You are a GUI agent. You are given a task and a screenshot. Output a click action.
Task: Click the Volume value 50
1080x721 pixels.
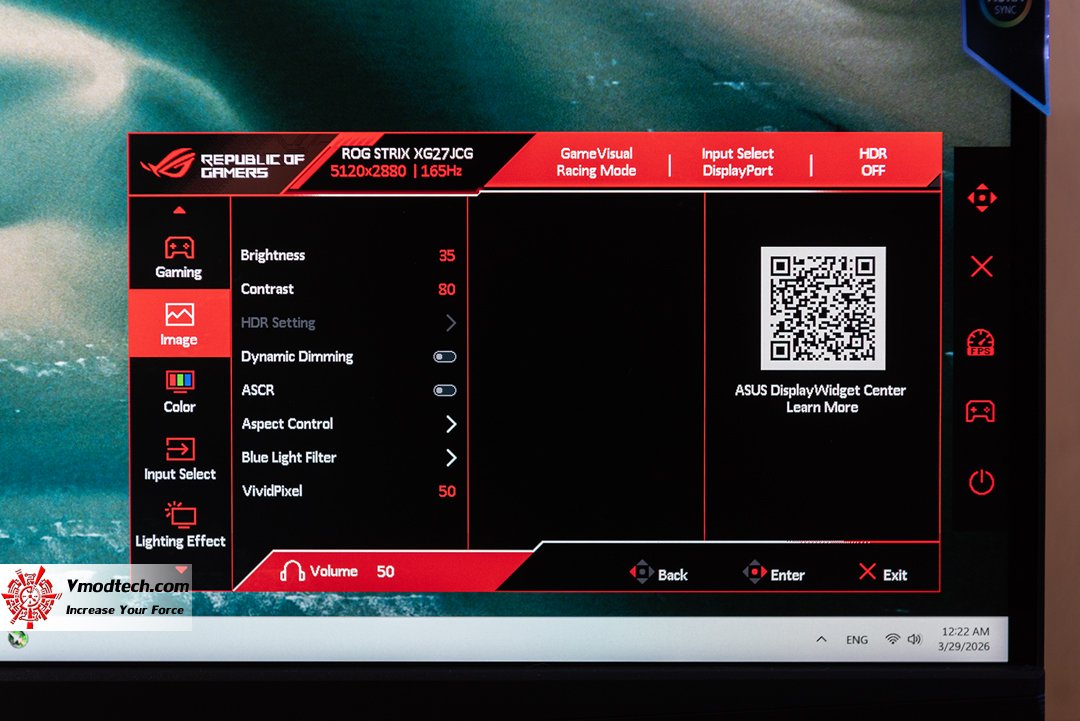point(386,572)
